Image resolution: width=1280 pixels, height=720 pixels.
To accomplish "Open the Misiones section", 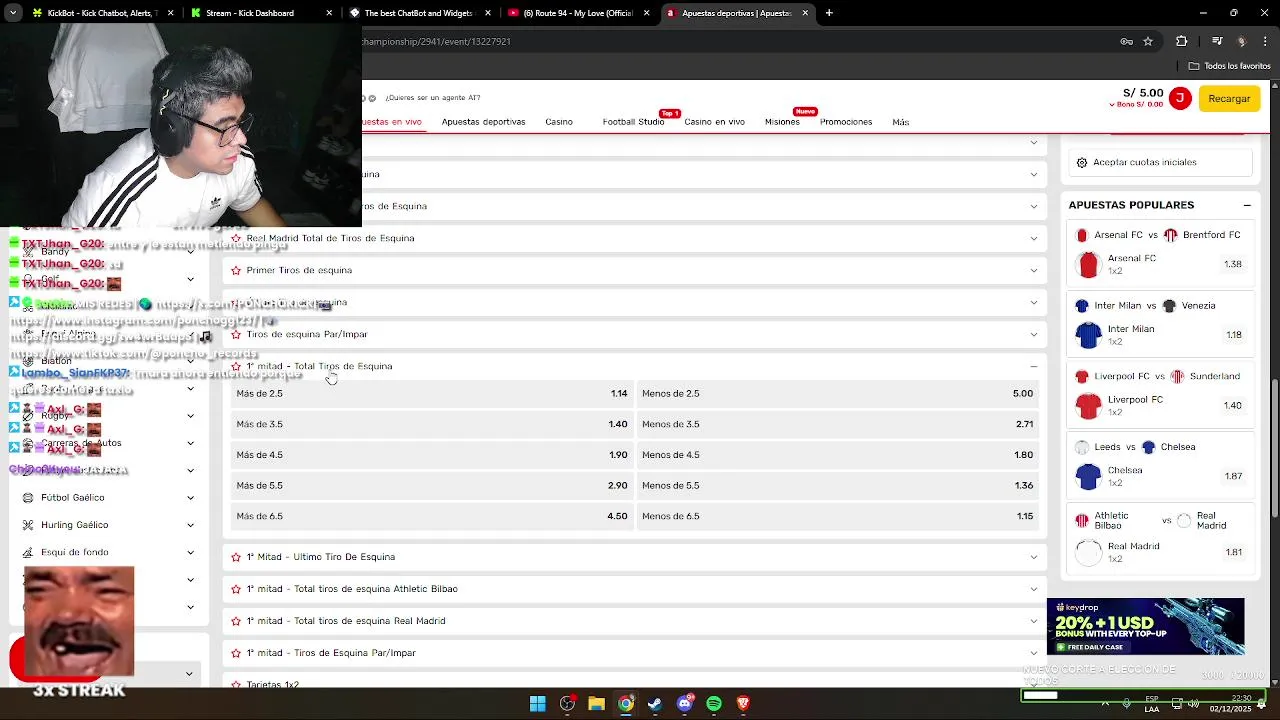I will (782, 122).
